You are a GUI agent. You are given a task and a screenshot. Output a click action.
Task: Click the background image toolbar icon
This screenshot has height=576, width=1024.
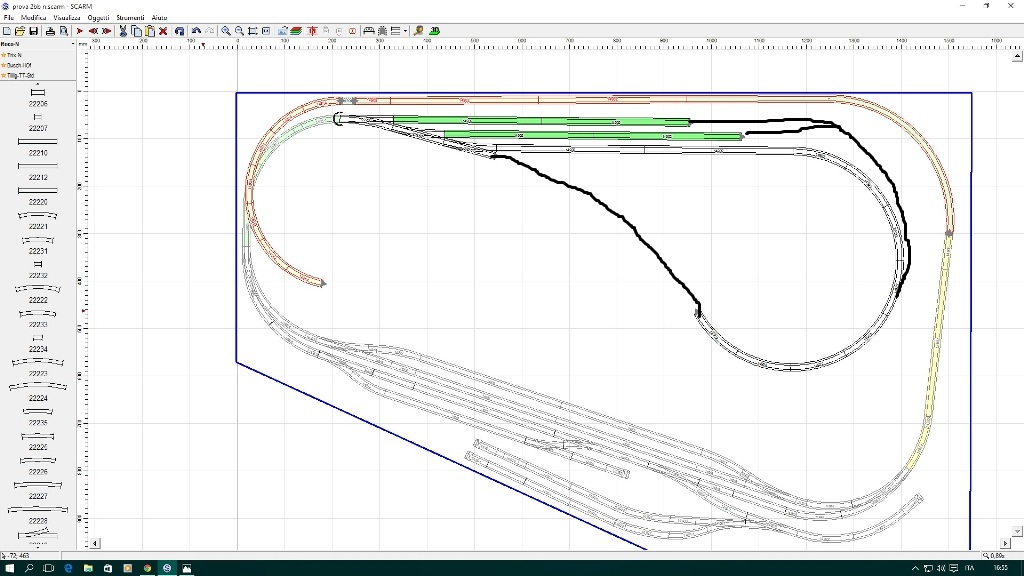coord(282,31)
